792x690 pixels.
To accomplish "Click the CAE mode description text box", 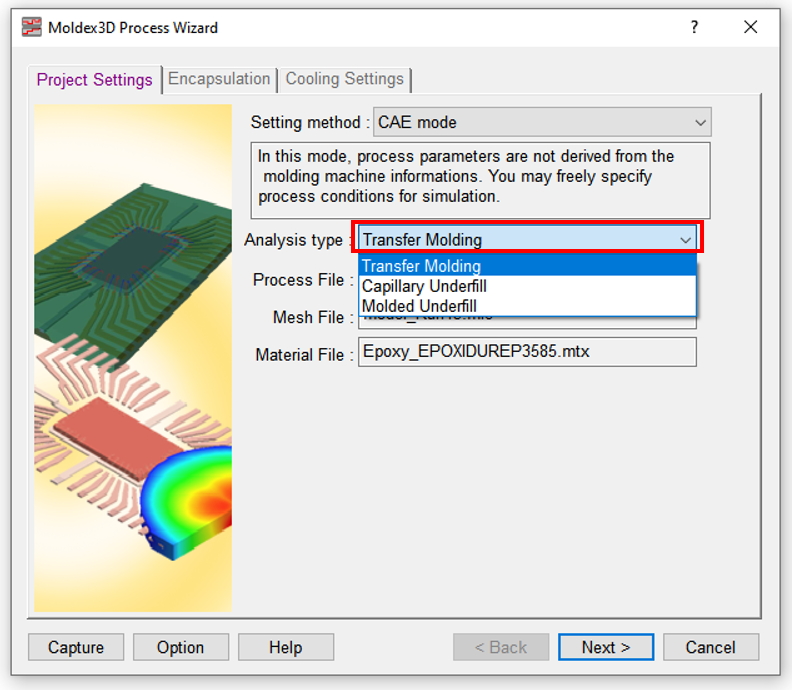I will click(x=480, y=180).
